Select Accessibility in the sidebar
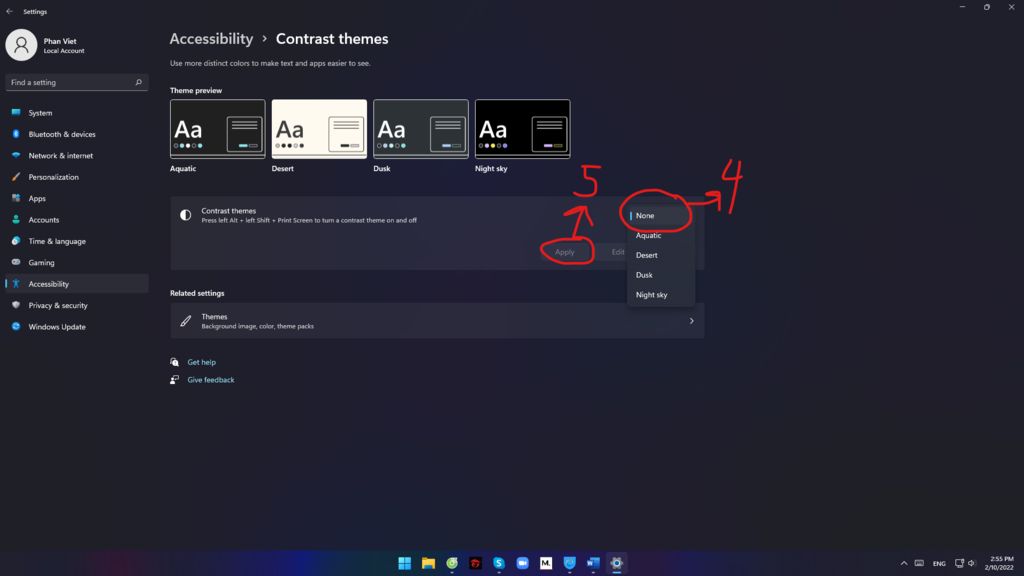 (77, 284)
